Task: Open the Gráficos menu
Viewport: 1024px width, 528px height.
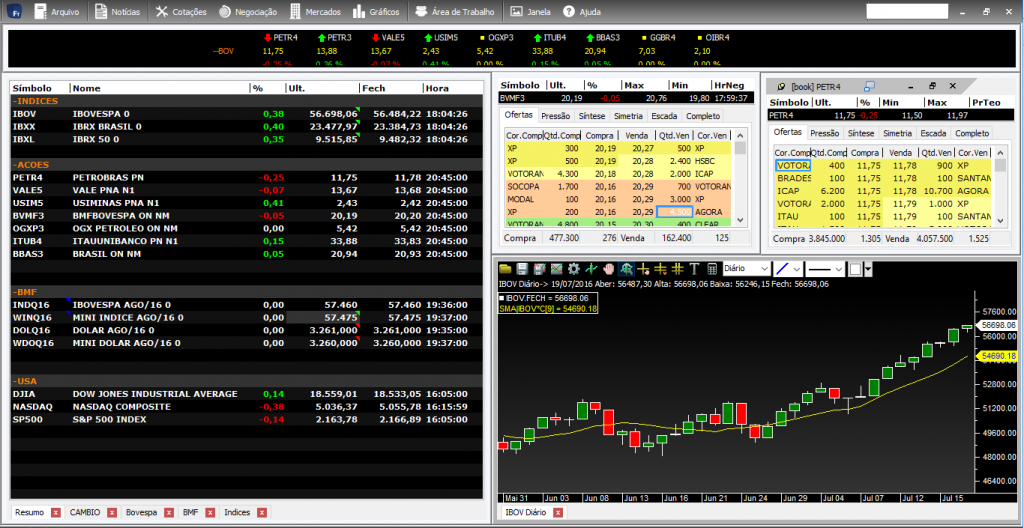Action: click(x=376, y=11)
